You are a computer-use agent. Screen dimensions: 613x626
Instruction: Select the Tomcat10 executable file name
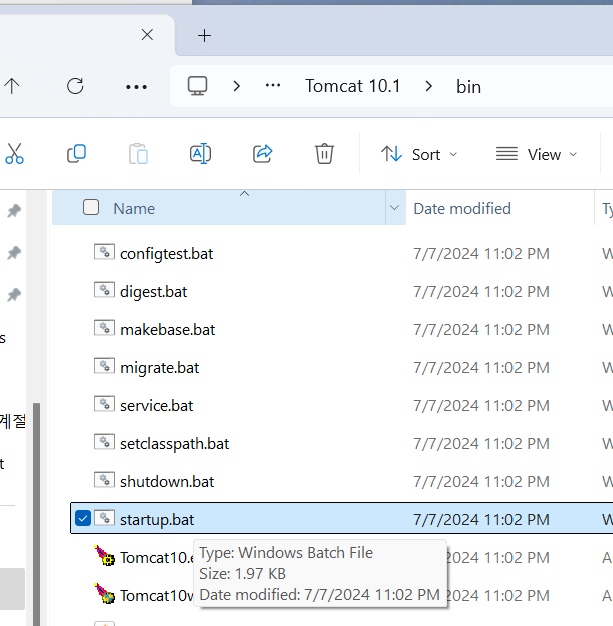pos(157,558)
